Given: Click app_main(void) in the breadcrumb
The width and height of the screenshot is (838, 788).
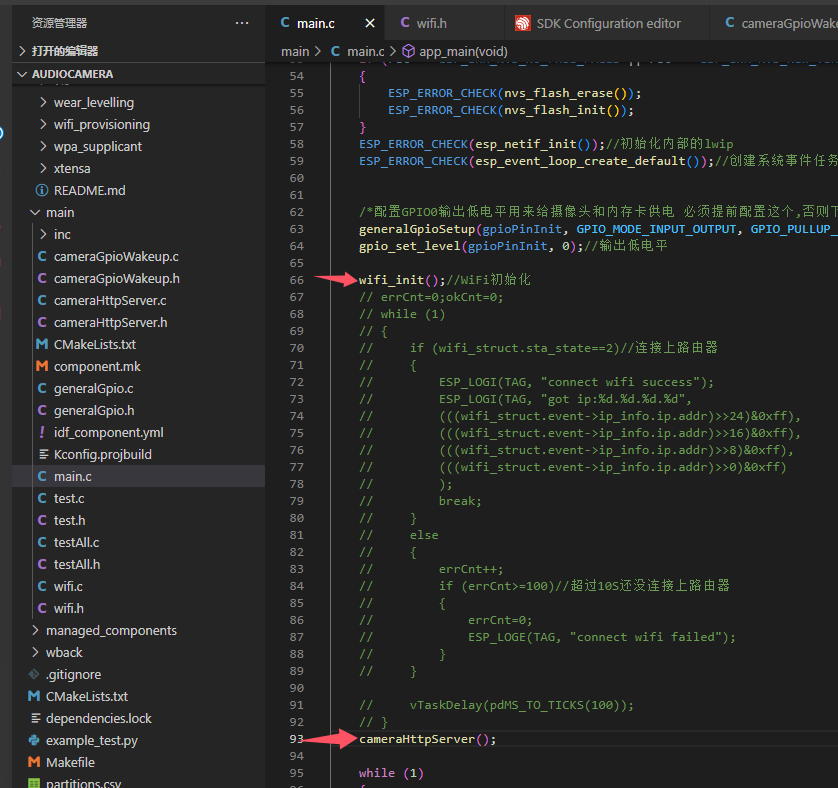Looking at the screenshot, I should [x=462, y=51].
